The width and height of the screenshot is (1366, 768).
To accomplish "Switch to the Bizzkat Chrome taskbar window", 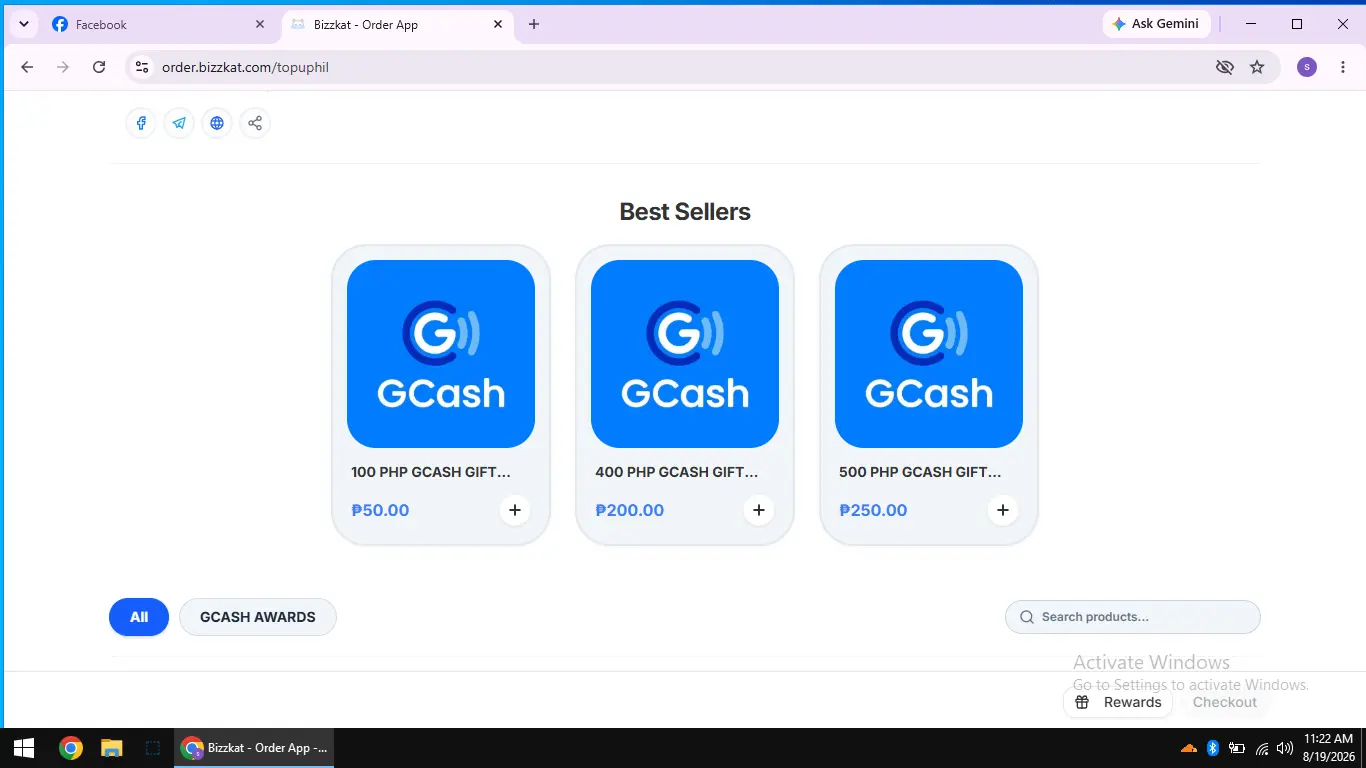I will point(254,748).
